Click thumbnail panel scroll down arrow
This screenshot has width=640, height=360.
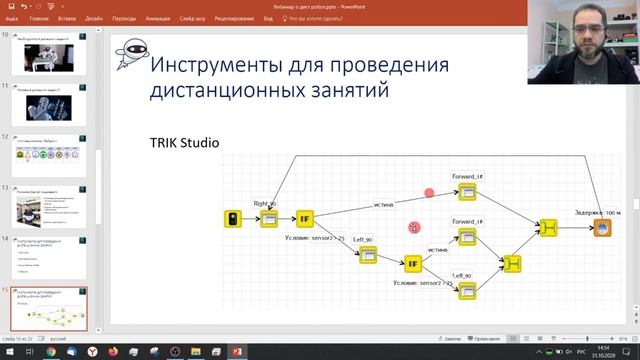coord(98,330)
